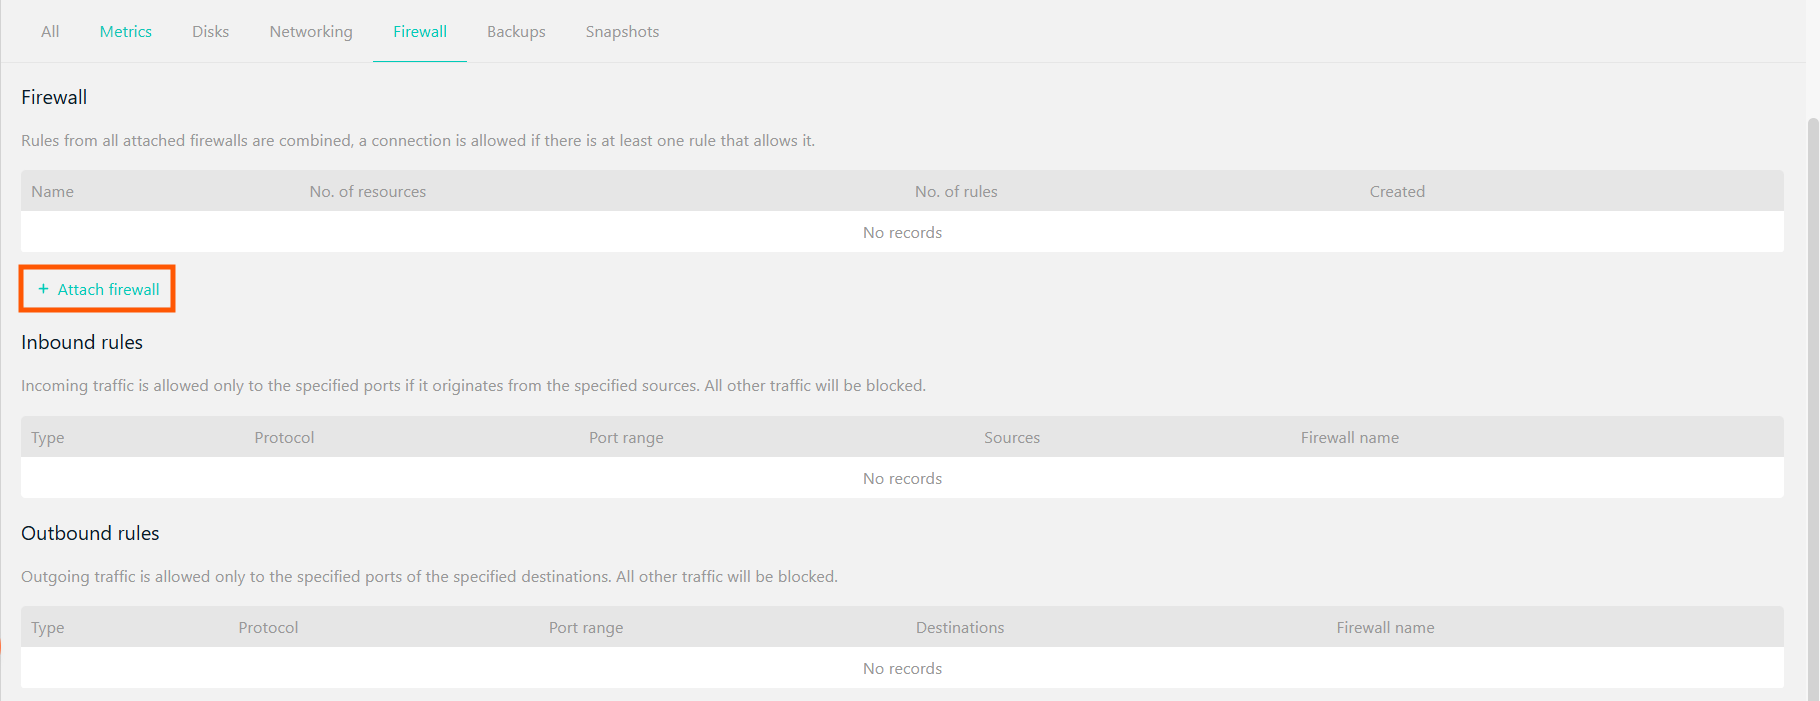Click the Destinations header under Outbound rules
Viewport: 1820px width, 701px height.
click(959, 627)
